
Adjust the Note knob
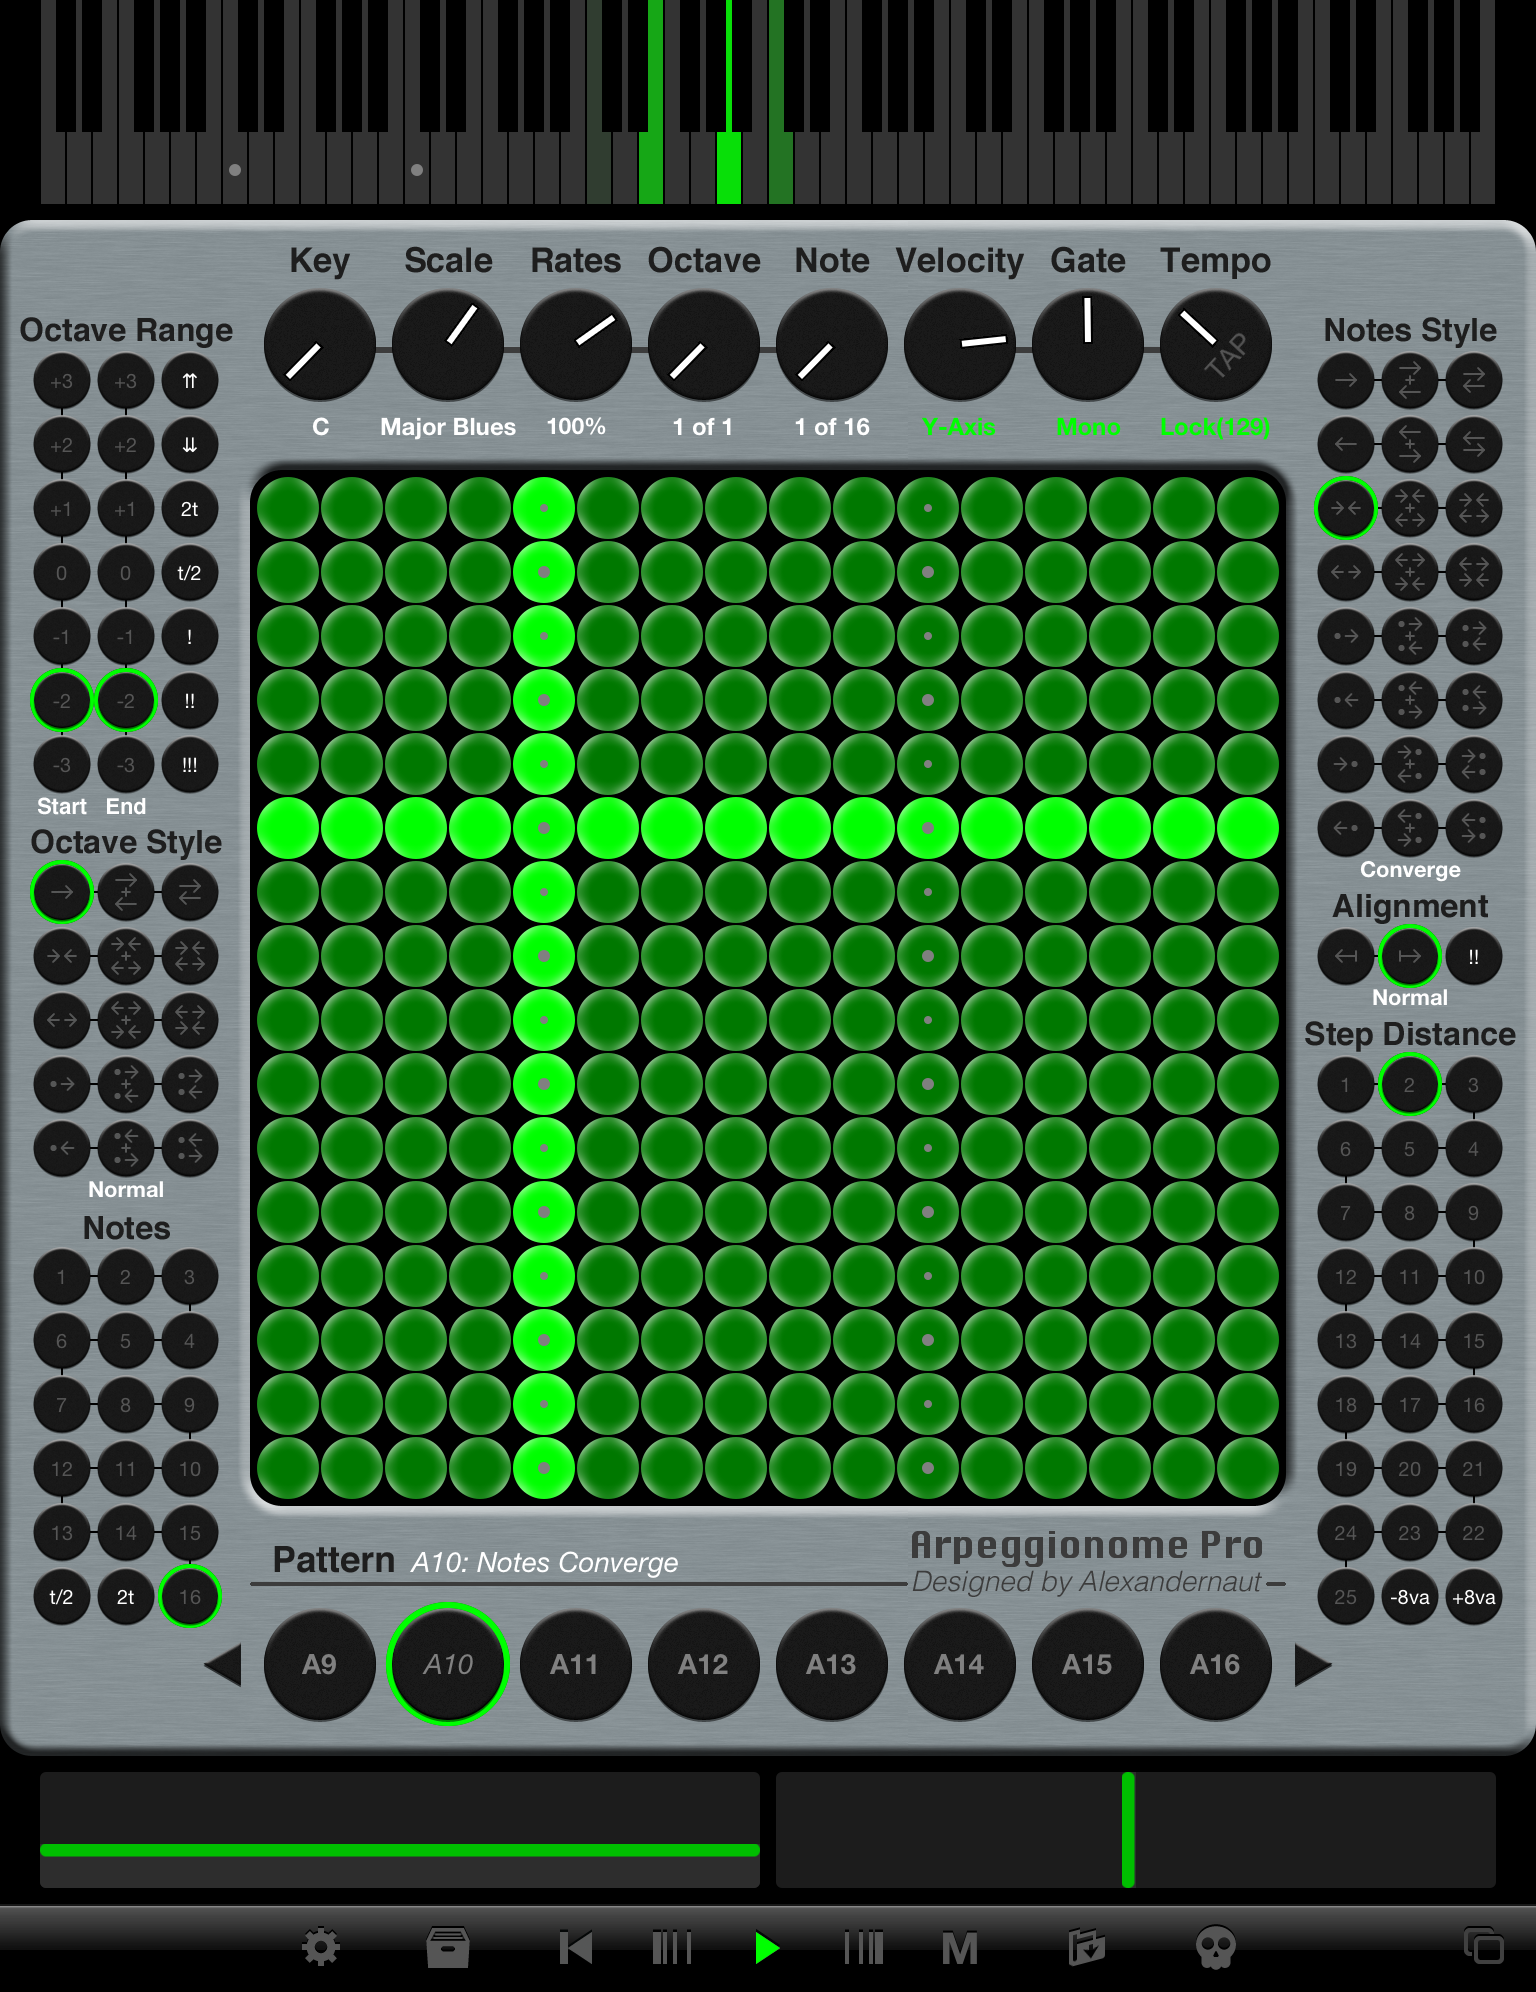click(831, 346)
